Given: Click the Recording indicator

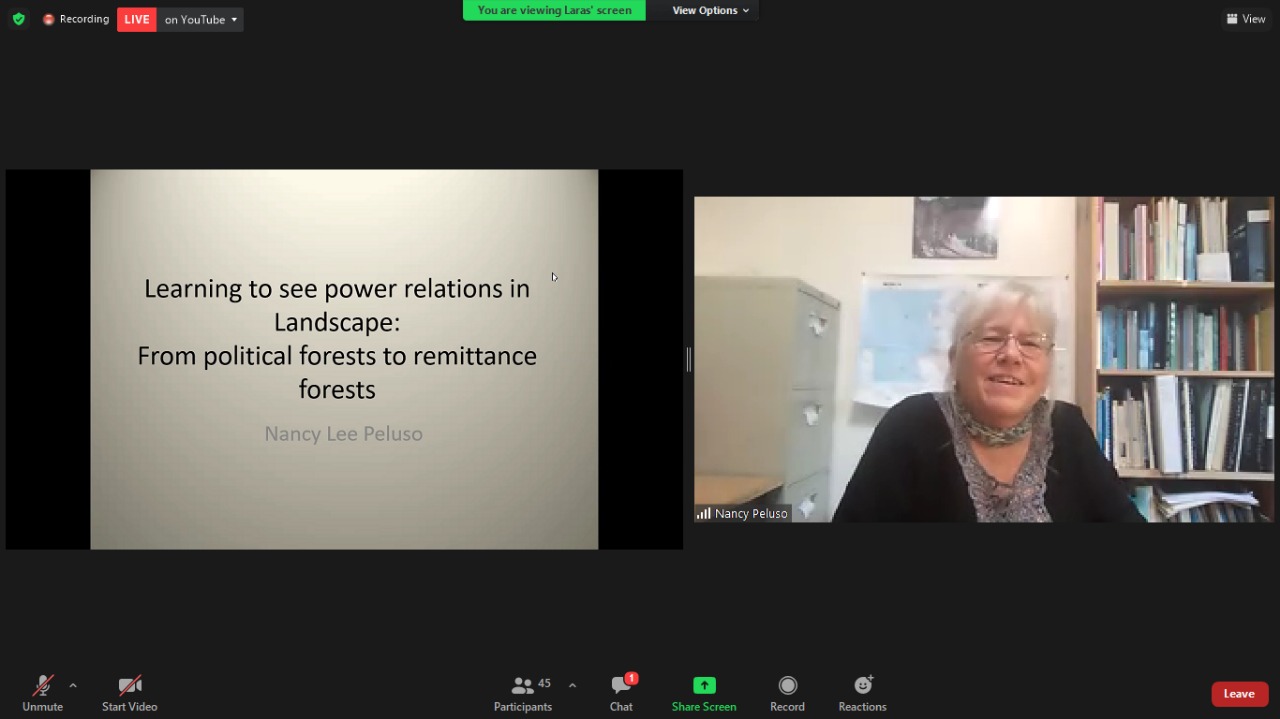Looking at the screenshot, I should pyautogui.click(x=76, y=19).
